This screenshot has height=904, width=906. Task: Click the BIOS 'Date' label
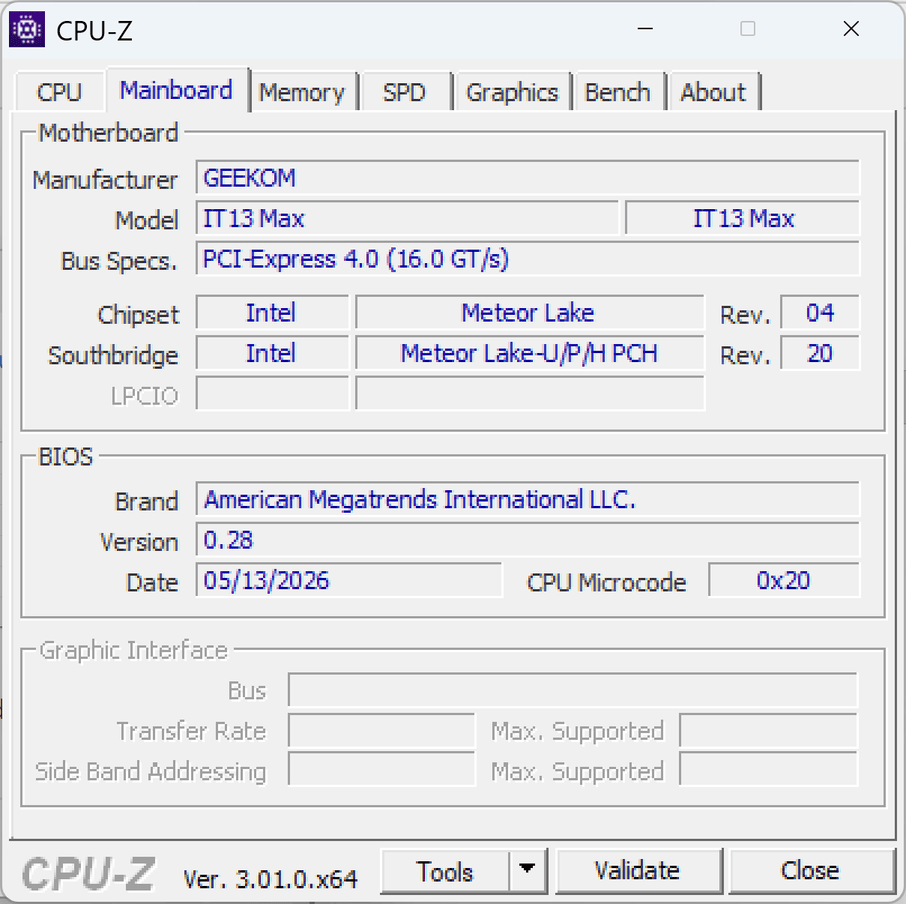pyautogui.click(x=152, y=582)
